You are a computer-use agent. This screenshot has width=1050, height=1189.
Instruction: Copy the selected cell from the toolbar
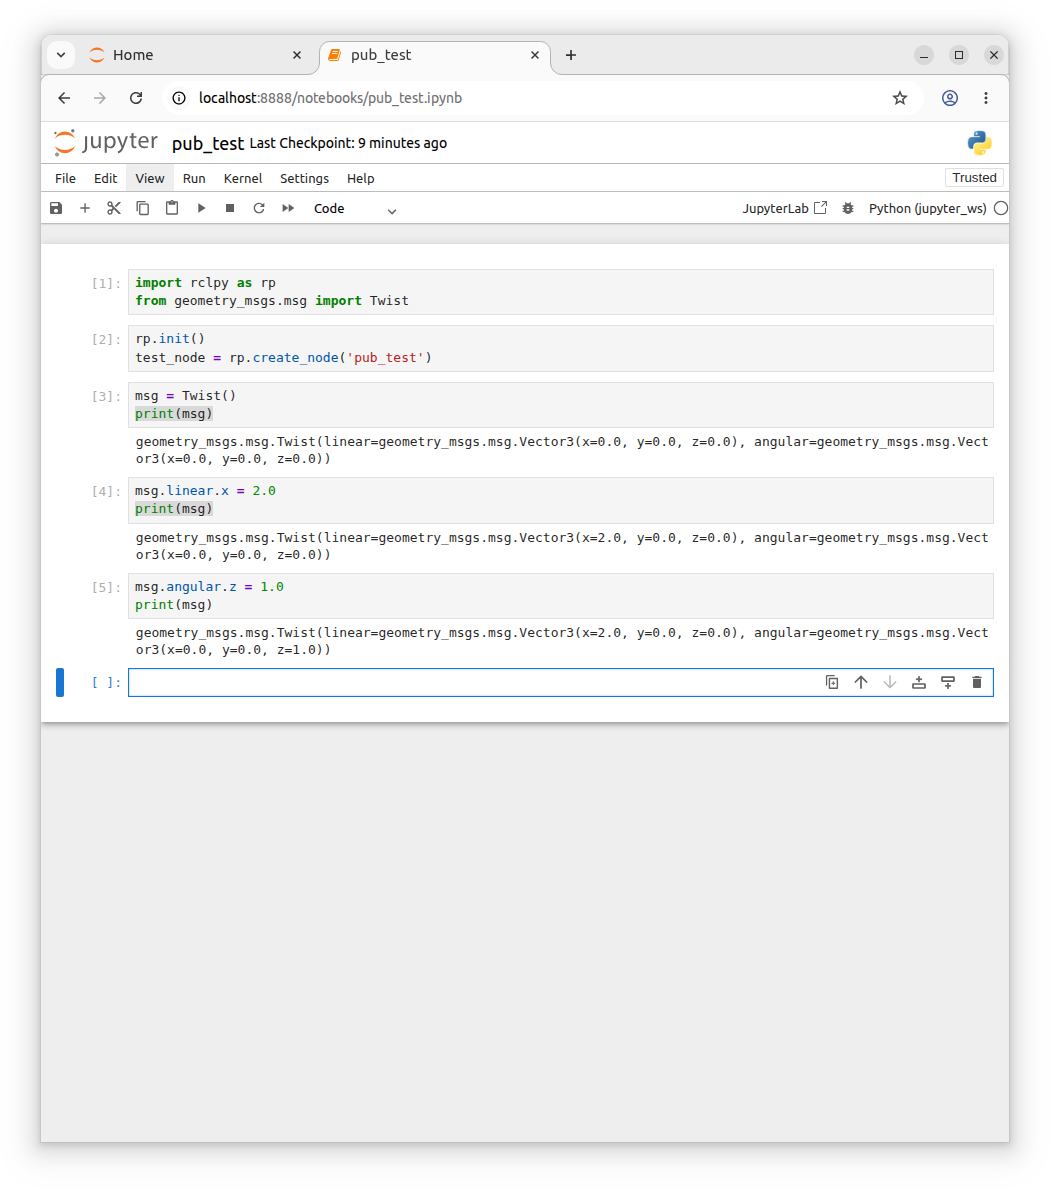pyautogui.click(x=143, y=208)
